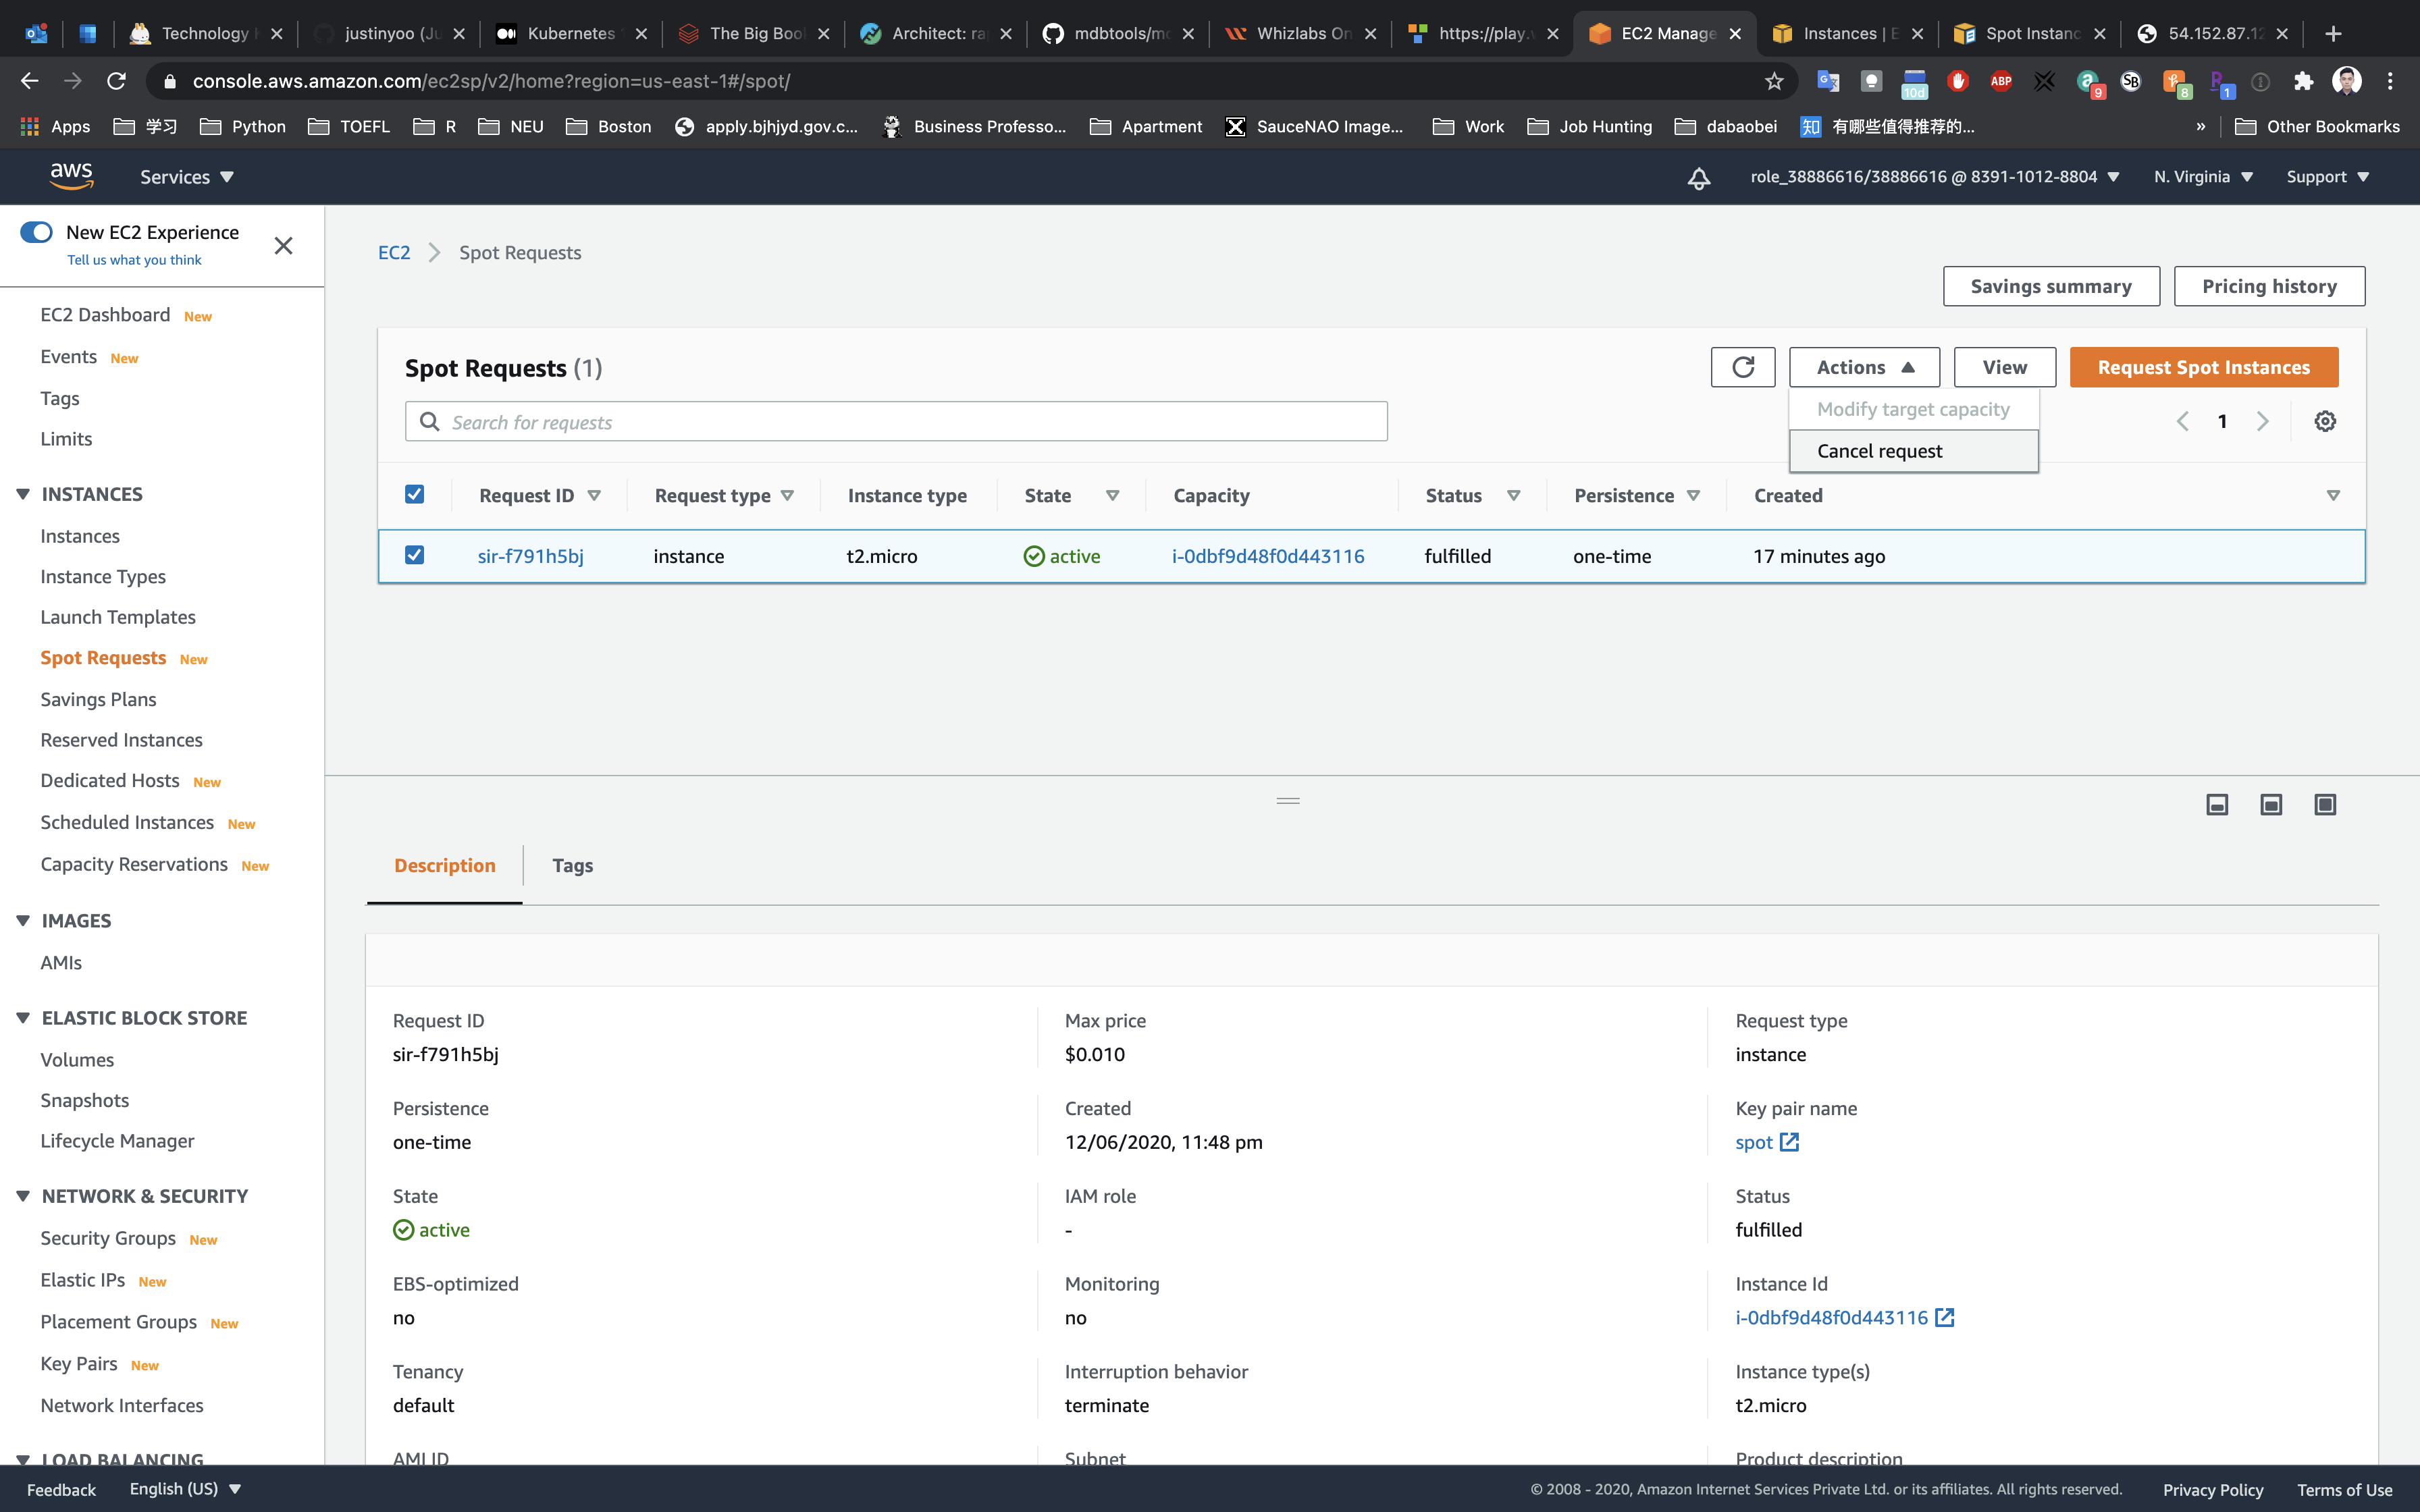
Task: Click the Request Spot Instances button
Action: pos(2203,367)
